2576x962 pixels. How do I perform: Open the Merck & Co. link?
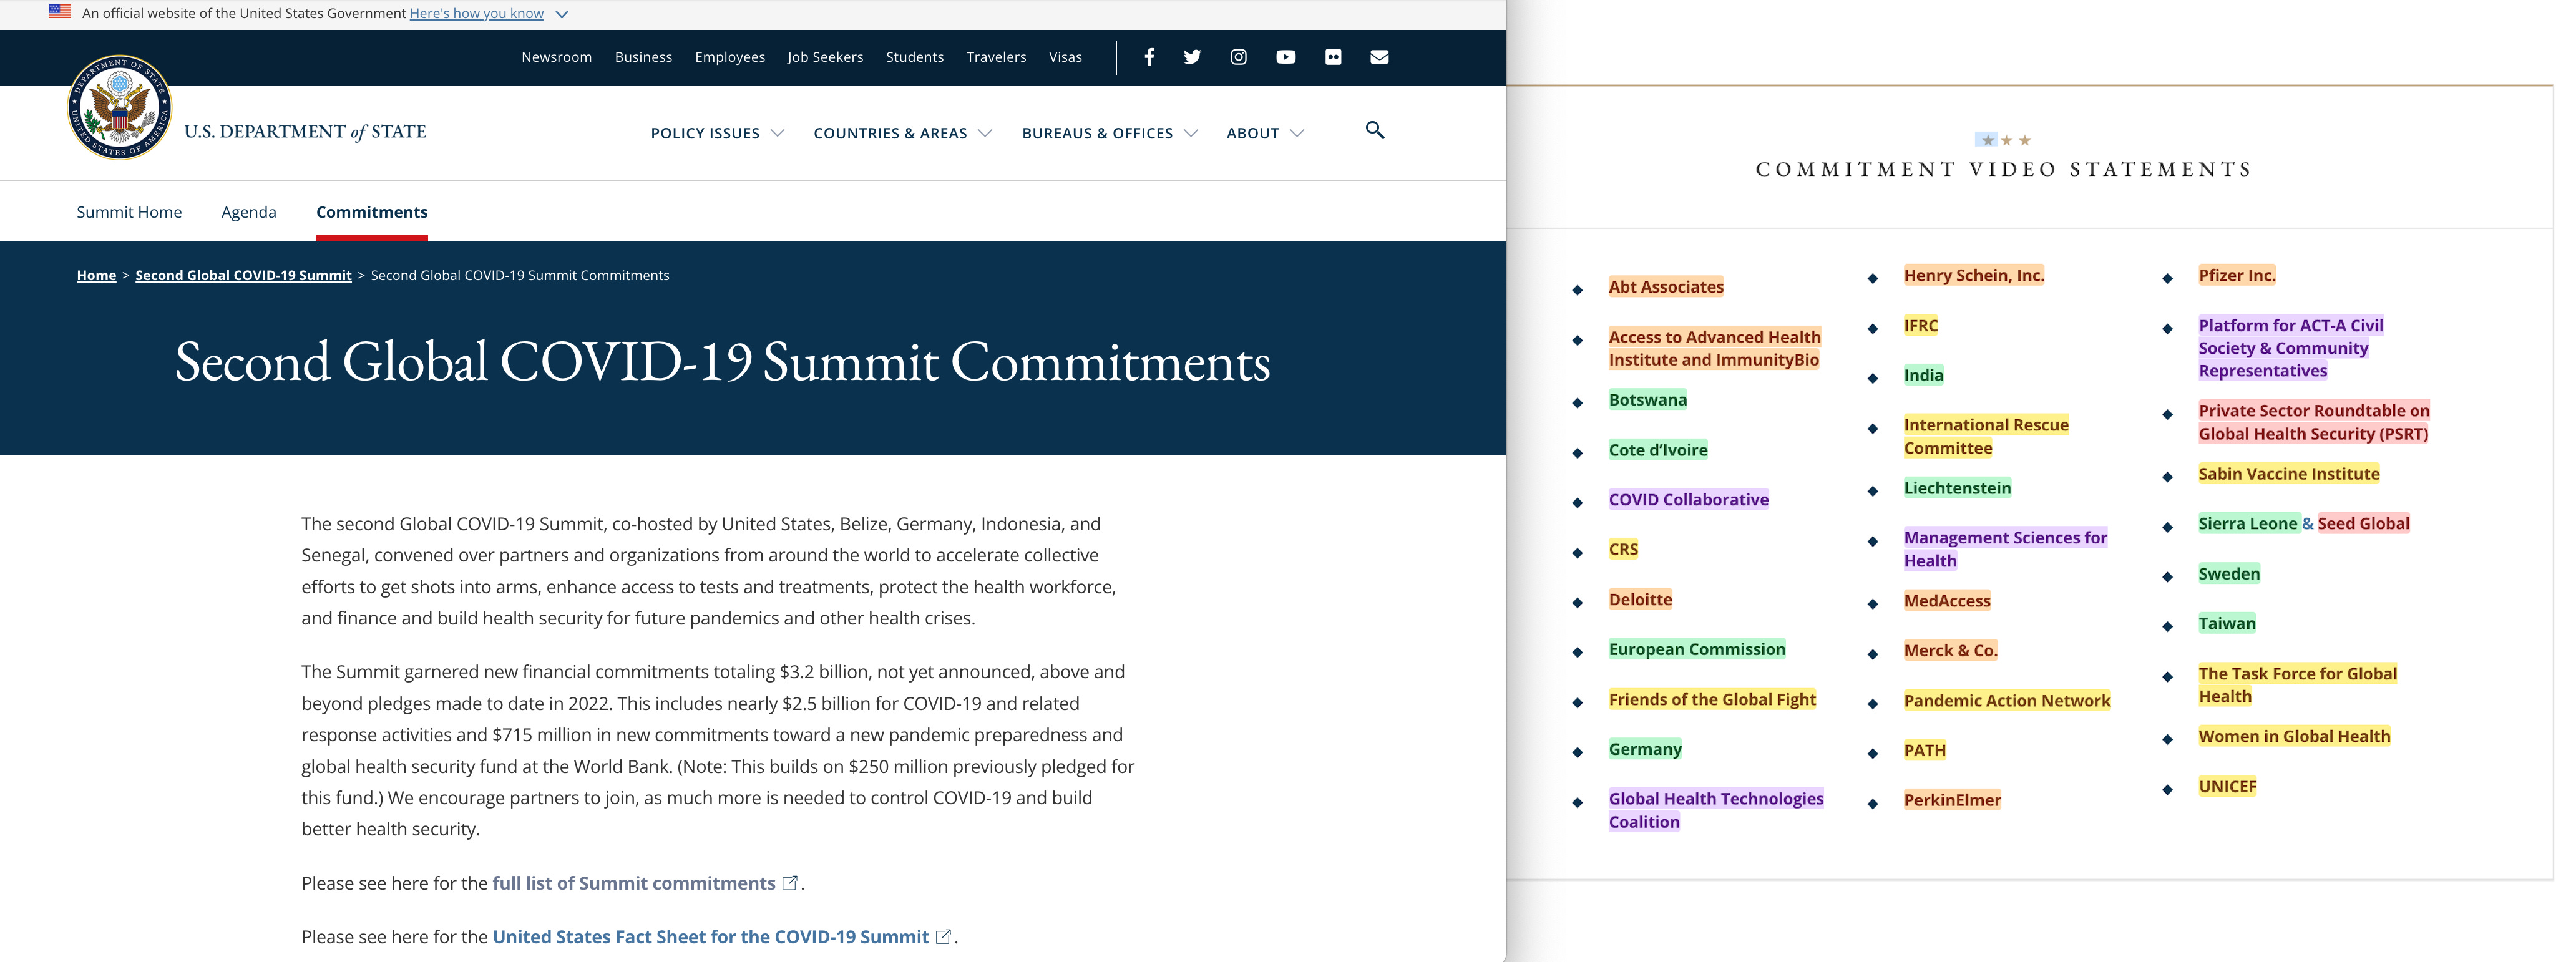[x=1951, y=651]
